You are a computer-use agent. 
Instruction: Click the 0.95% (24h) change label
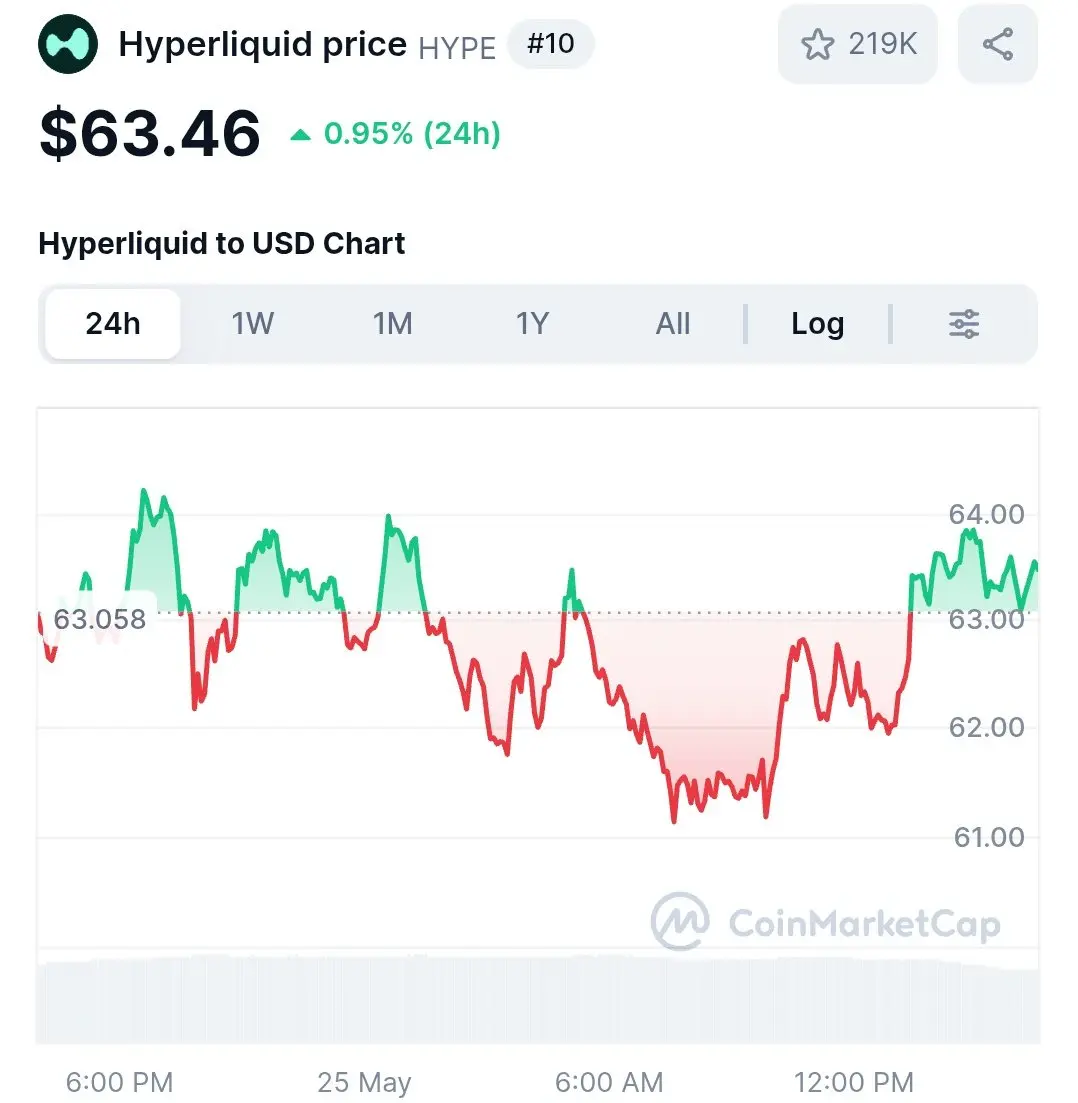point(412,134)
